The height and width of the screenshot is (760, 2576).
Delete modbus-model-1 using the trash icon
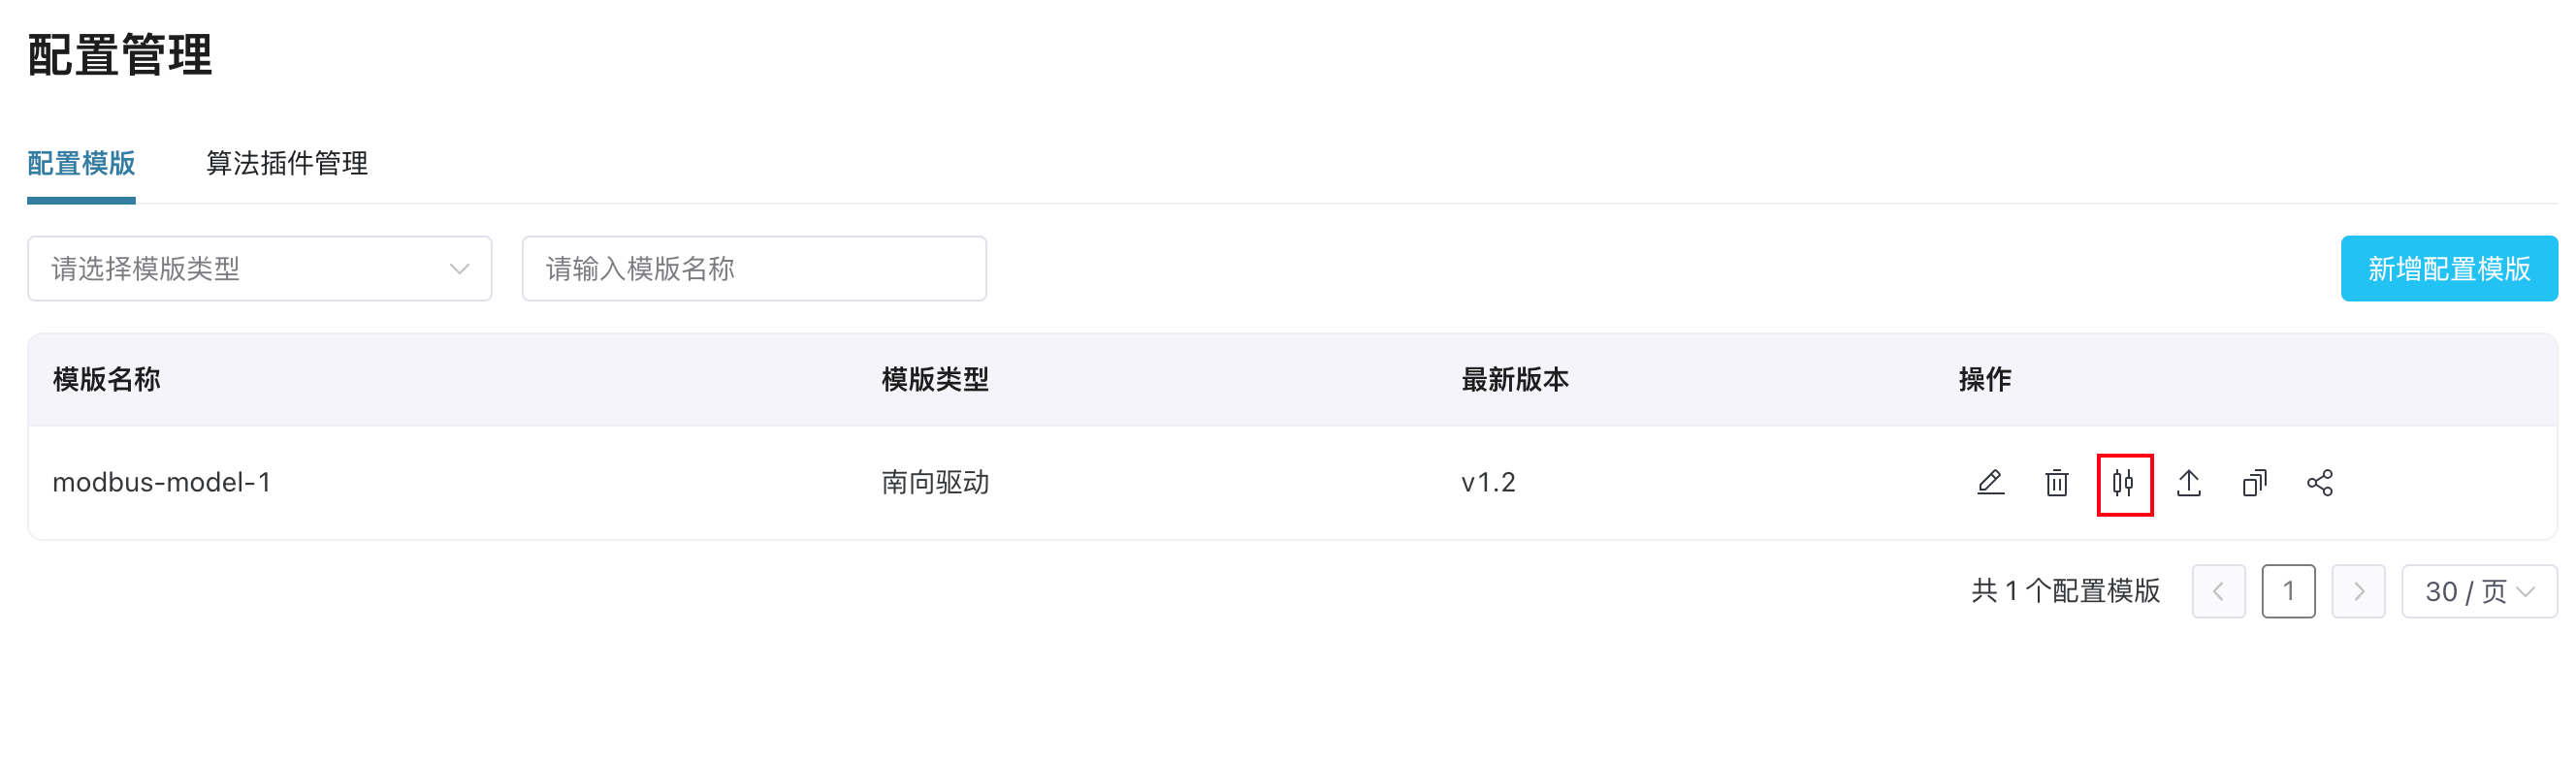[2056, 483]
